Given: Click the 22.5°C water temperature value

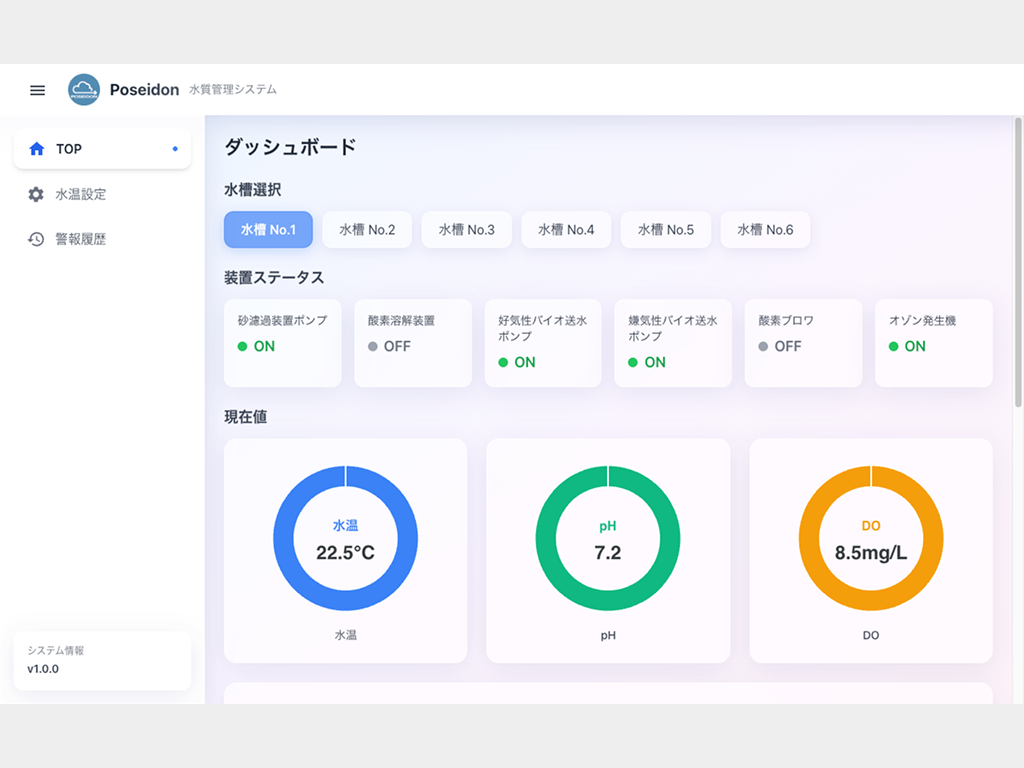Looking at the screenshot, I should click(x=345, y=553).
